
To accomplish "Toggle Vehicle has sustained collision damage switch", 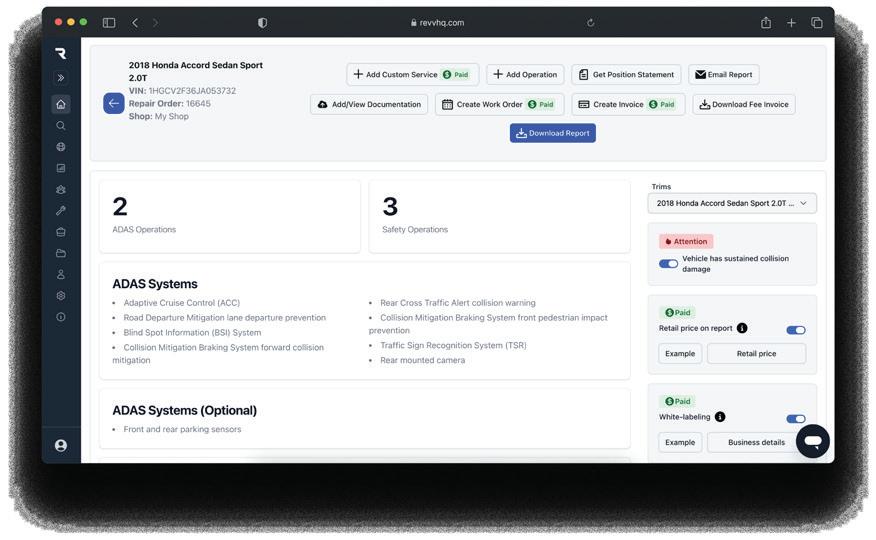I will tap(668, 264).
